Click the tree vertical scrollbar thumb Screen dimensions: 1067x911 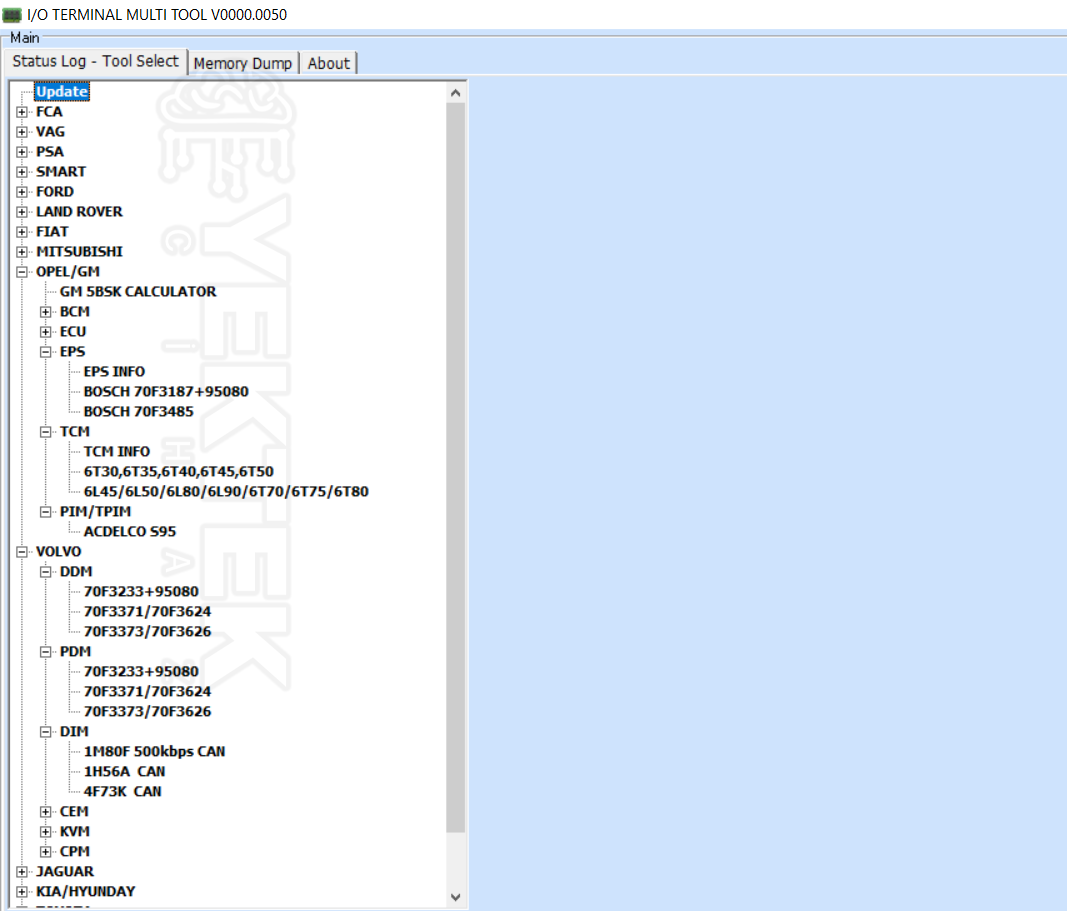pyautogui.click(x=456, y=467)
